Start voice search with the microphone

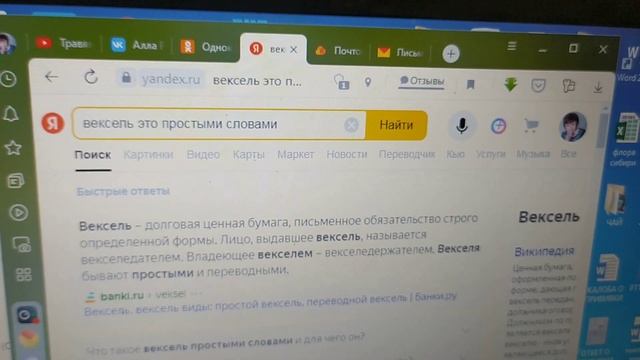click(462, 126)
